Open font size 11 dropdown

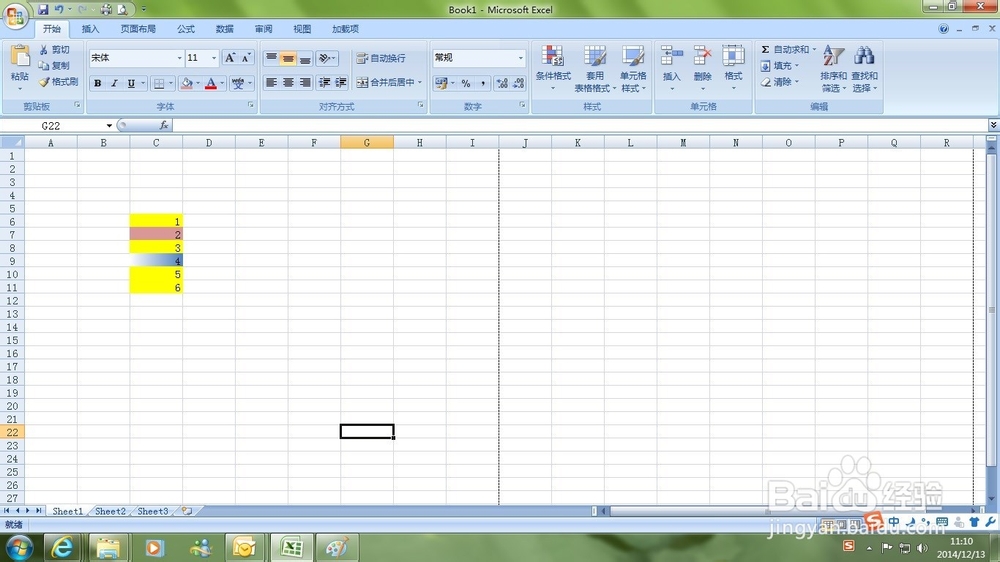[x=214, y=58]
